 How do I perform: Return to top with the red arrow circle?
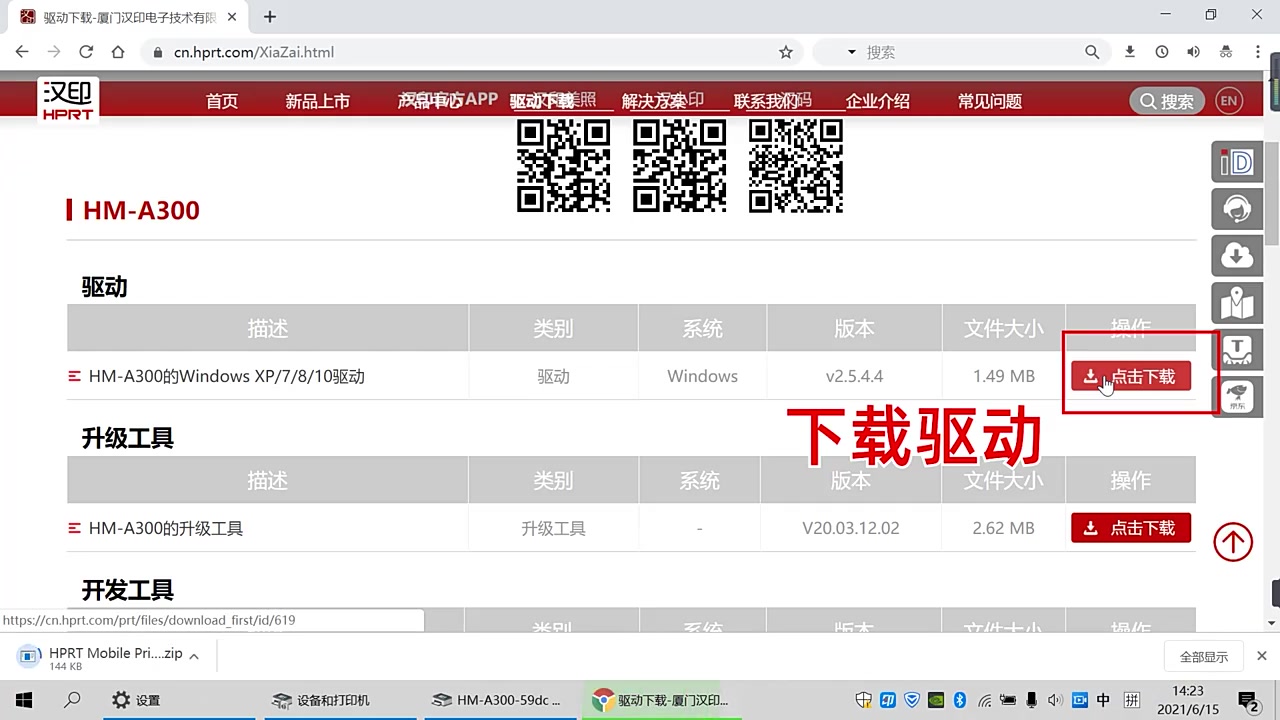[1233, 542]
